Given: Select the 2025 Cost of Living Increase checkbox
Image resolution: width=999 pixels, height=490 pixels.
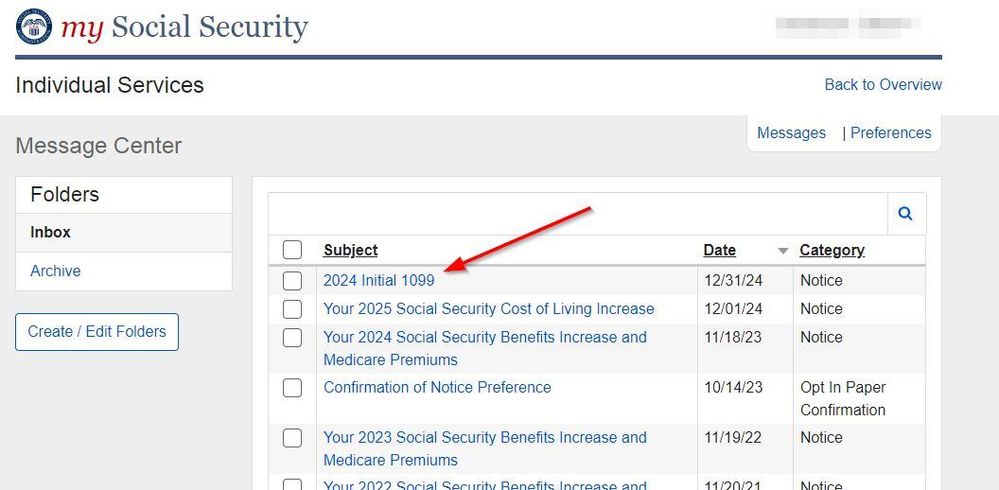Looking at the screenshot, I should coord(292,309).
